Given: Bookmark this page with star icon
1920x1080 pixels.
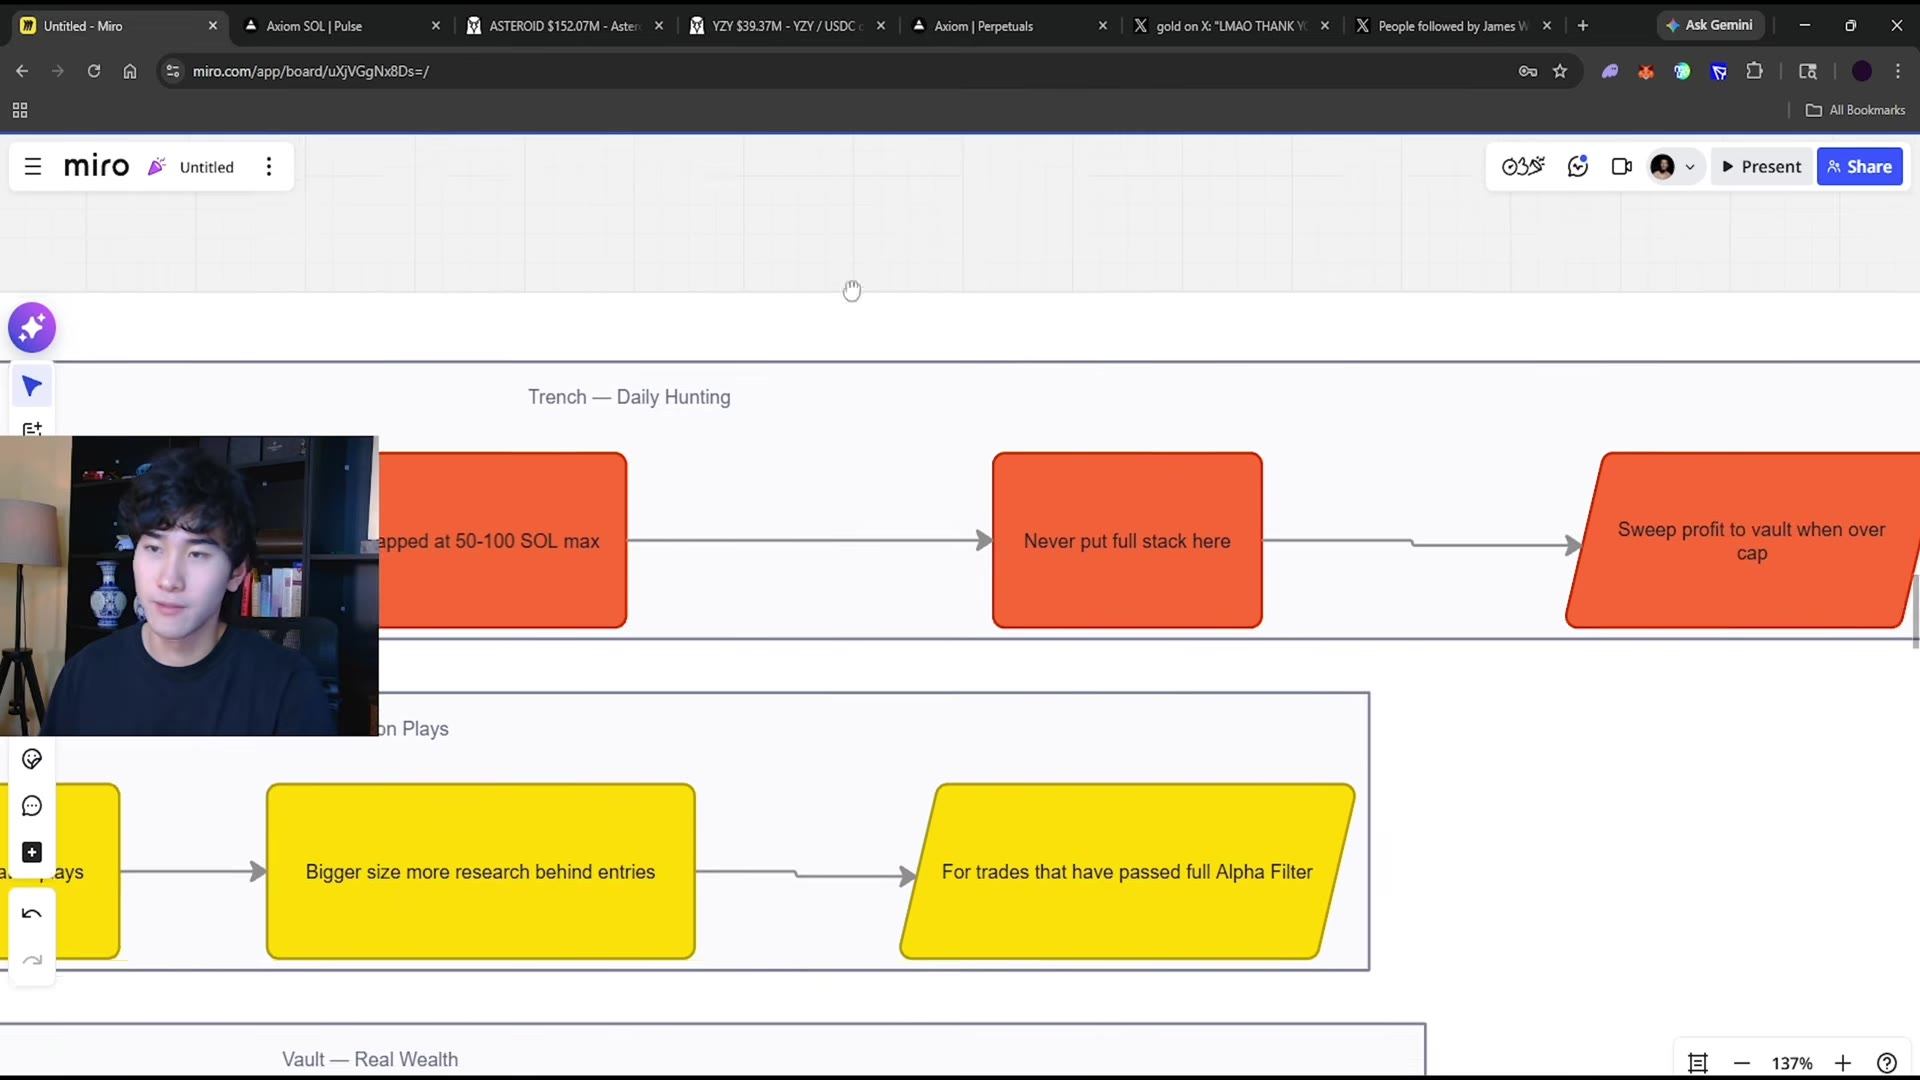Looking at the screenshot, I should [x=1560, y=71].
